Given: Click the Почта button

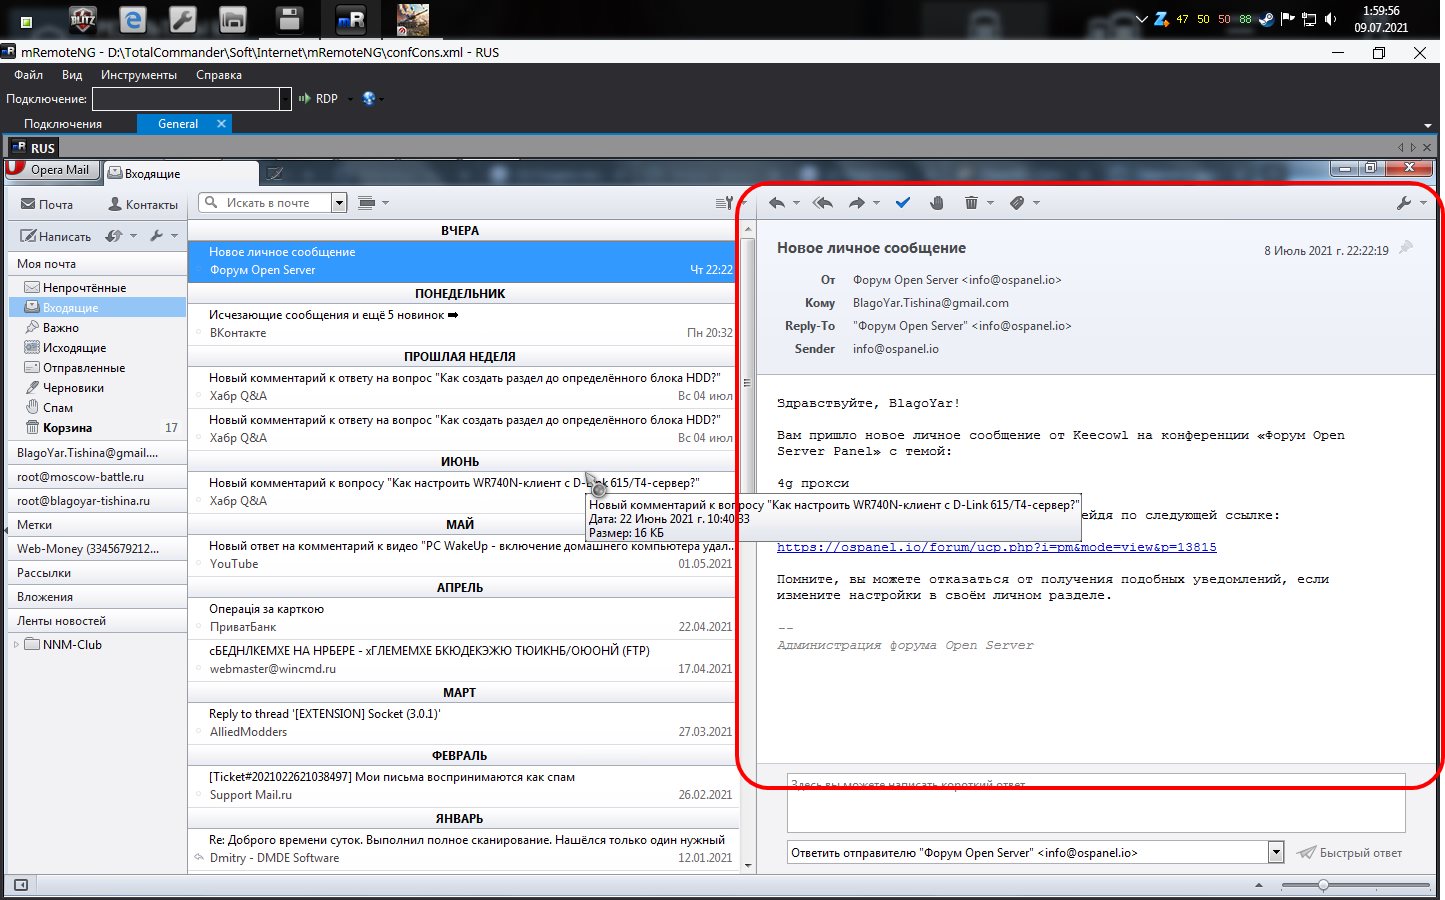Looking at the screenshot, I should pyautogui.click(x=47, y=204).
